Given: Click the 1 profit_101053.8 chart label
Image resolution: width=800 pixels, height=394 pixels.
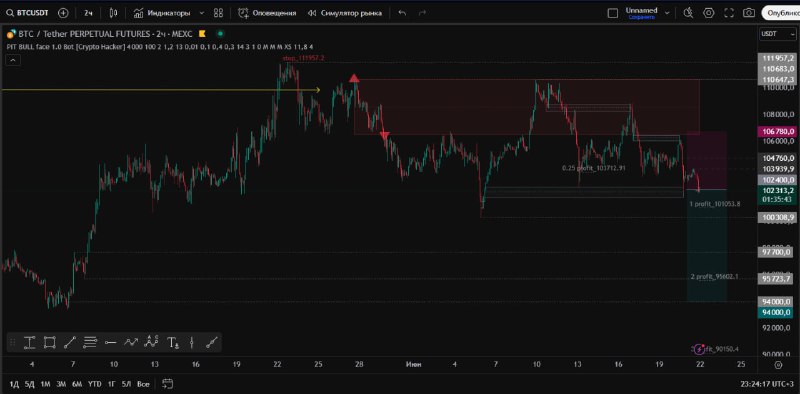Looking at the screenshot, I should tap(715, 204).
